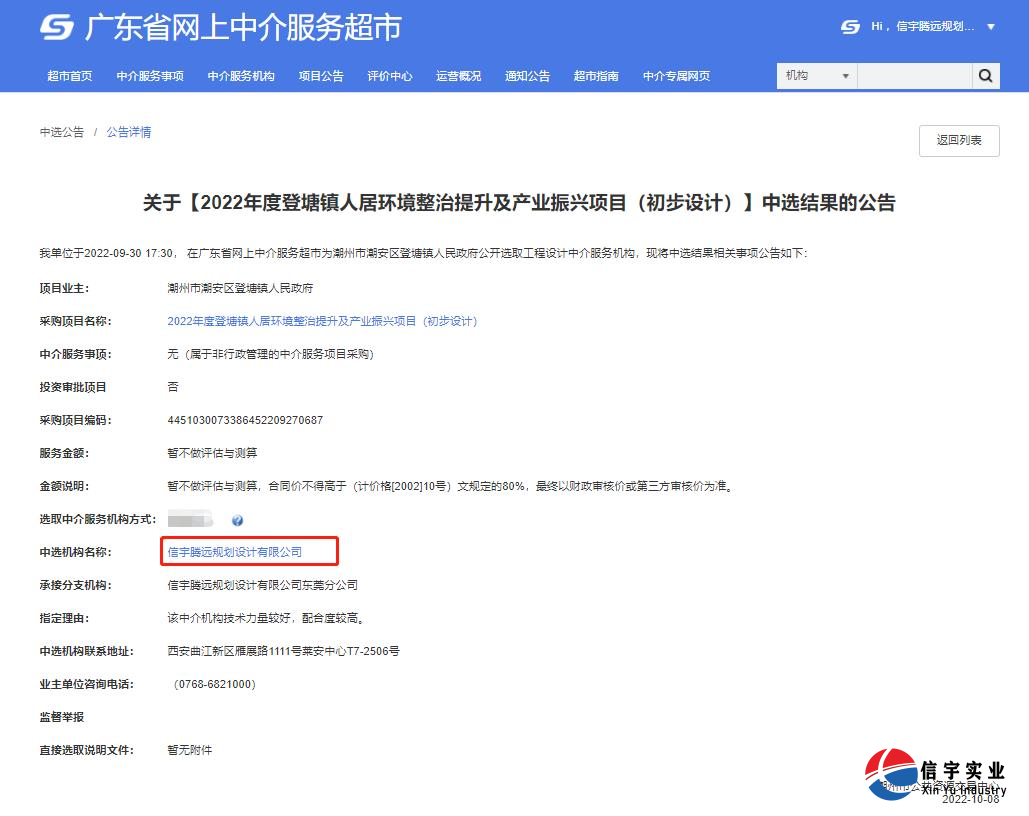Open the 2022年度登塘镇 project link
The width and height of the screenshot is (1029, 816).
322,321
